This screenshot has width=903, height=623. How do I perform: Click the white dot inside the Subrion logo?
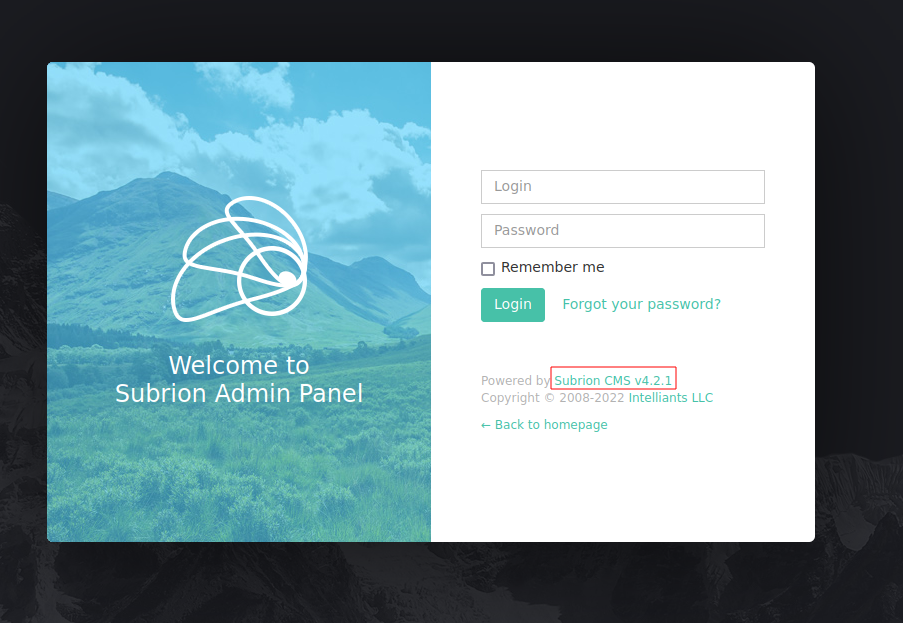(x=286, y=278)
